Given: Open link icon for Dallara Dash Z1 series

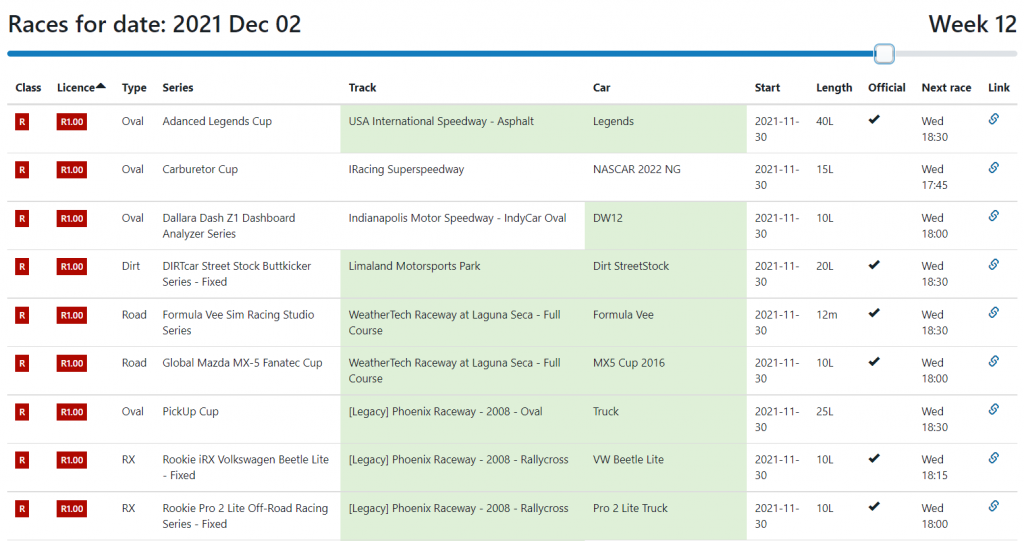Looking at the screenshot, I should 993,216.
